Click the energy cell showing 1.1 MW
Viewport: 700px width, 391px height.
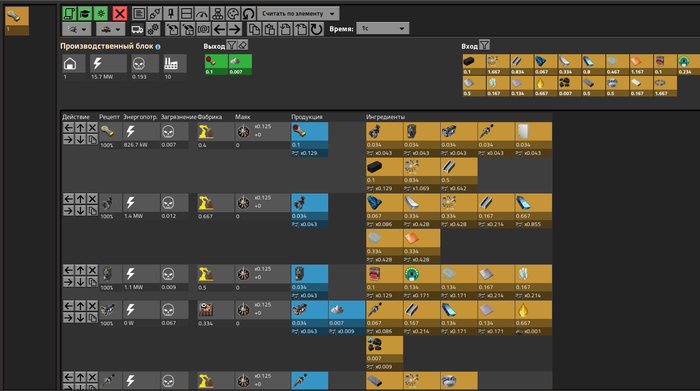pyautogui.click(x=140, y=278)
